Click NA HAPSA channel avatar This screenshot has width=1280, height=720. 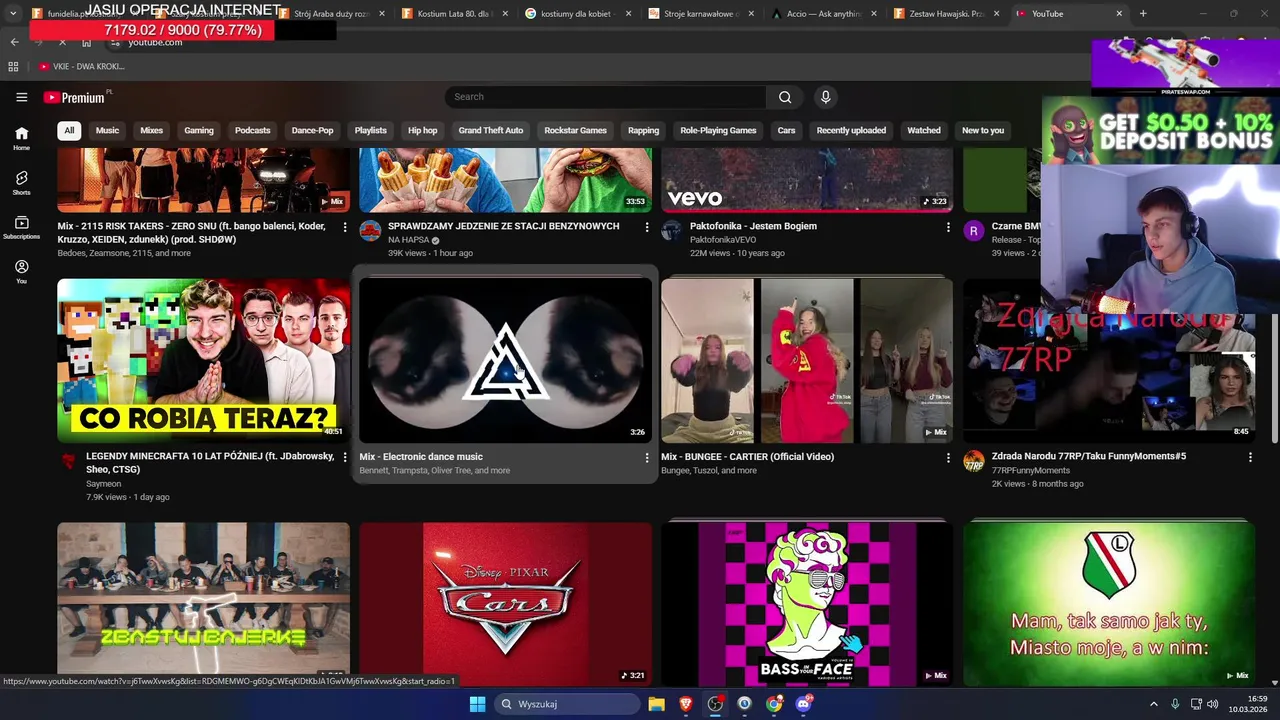pyautogui.click(x=370, y=231)
